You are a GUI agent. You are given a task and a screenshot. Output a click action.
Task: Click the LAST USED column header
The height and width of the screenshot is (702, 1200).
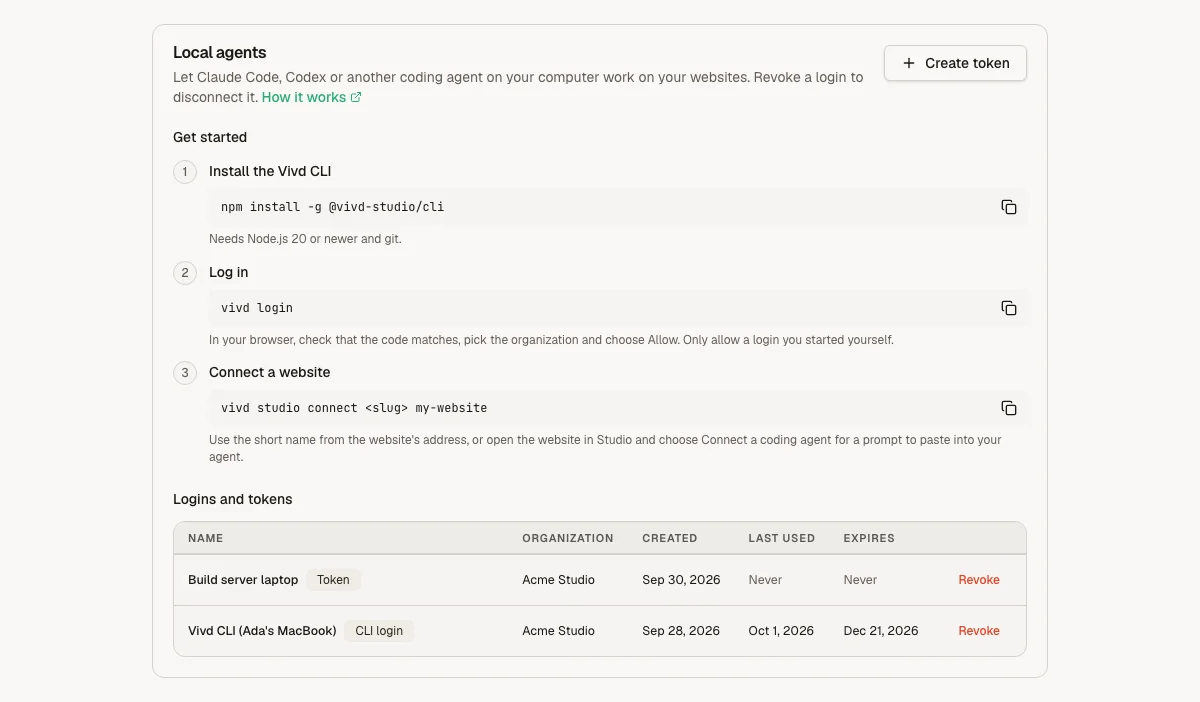[x=782, y=538]
